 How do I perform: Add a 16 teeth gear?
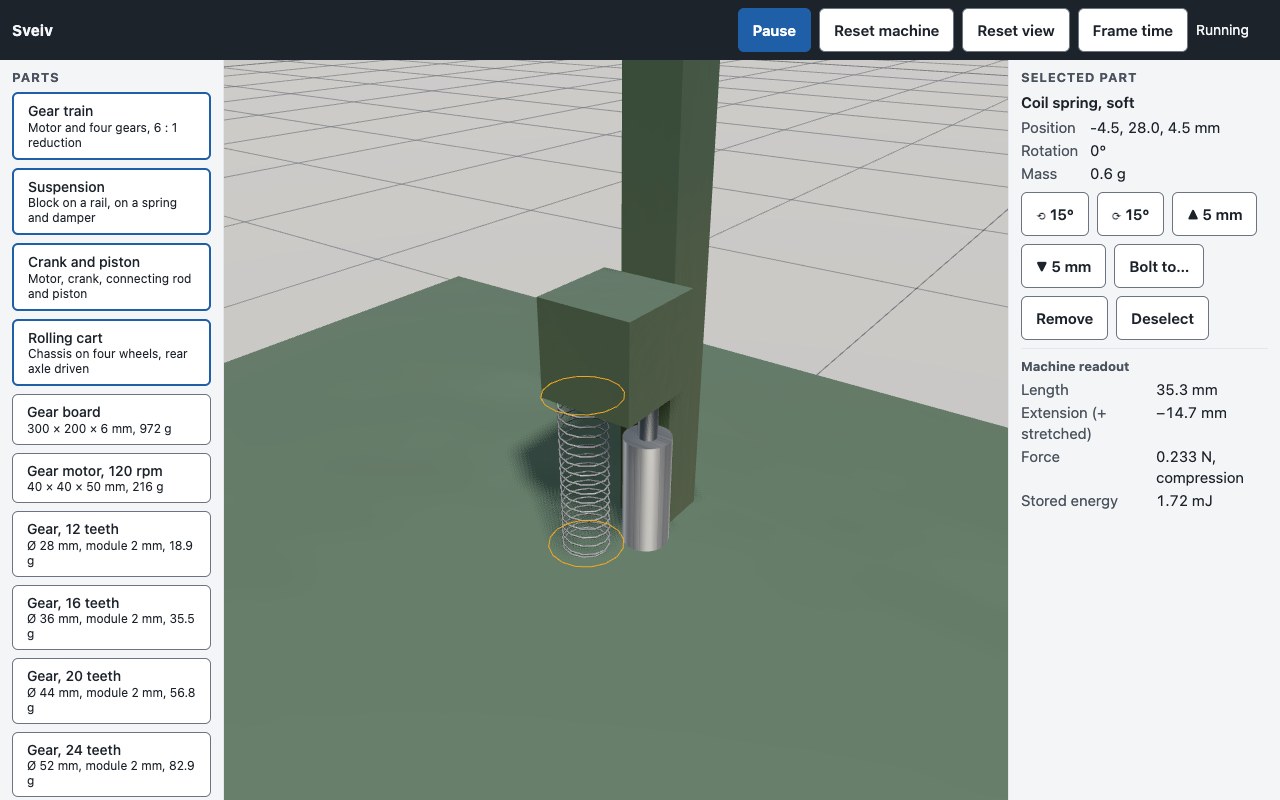tap(111, 618)
